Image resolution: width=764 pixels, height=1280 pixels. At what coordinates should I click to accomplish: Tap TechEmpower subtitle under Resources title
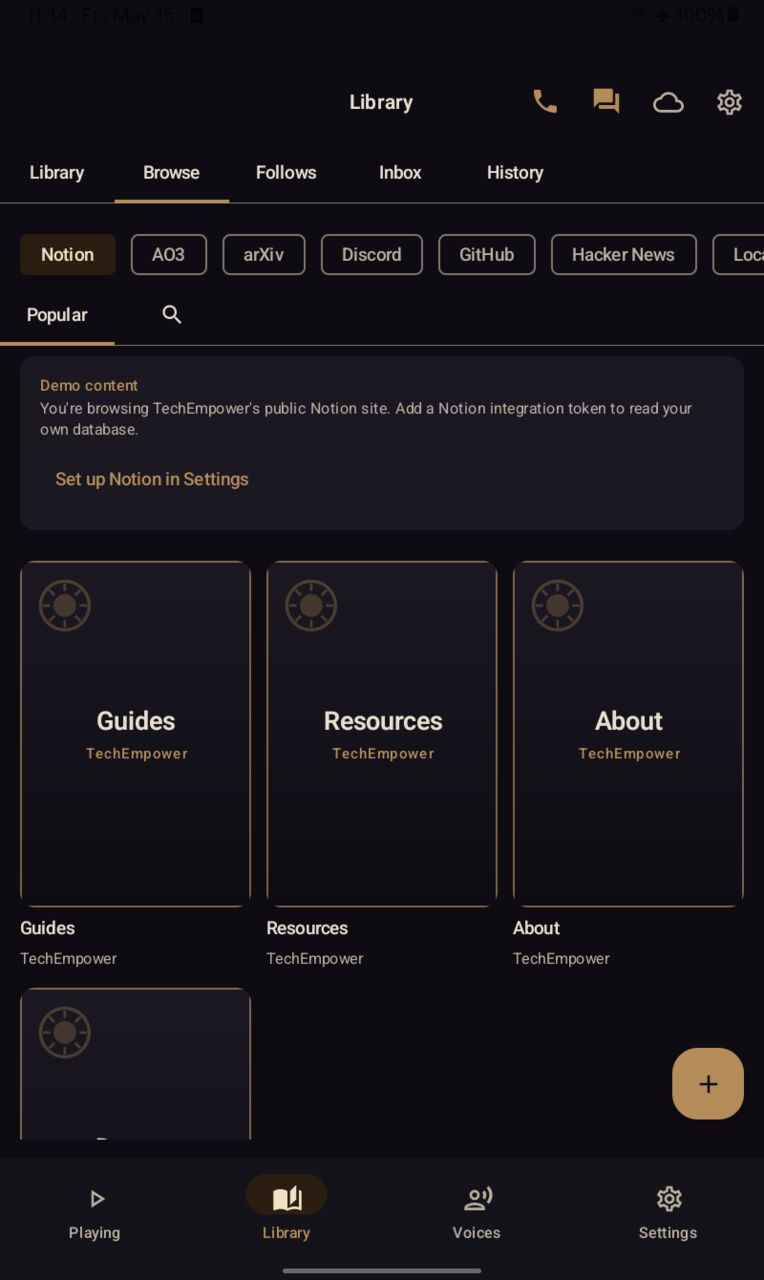(x=315, y=959)
